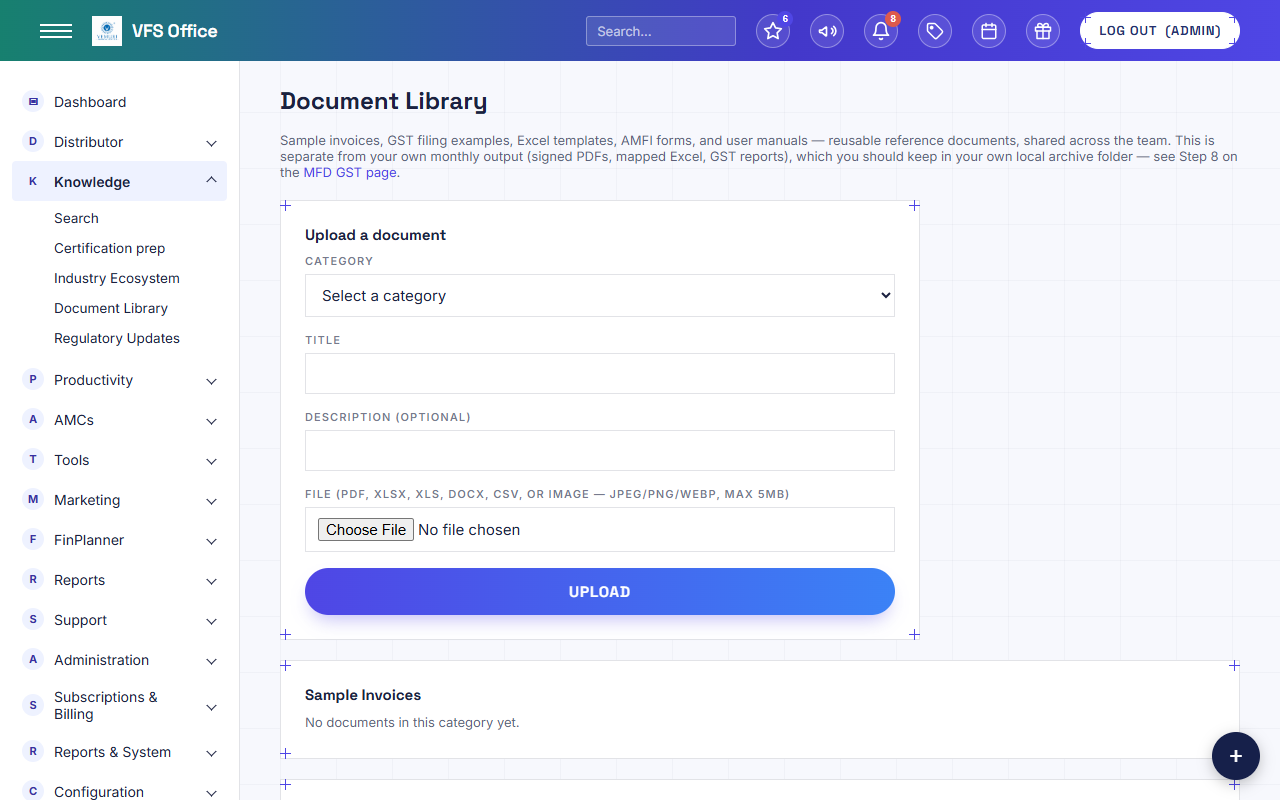Open Search under Knowledge
Viewport: 1280px width, 800px height.
(76, 218)
